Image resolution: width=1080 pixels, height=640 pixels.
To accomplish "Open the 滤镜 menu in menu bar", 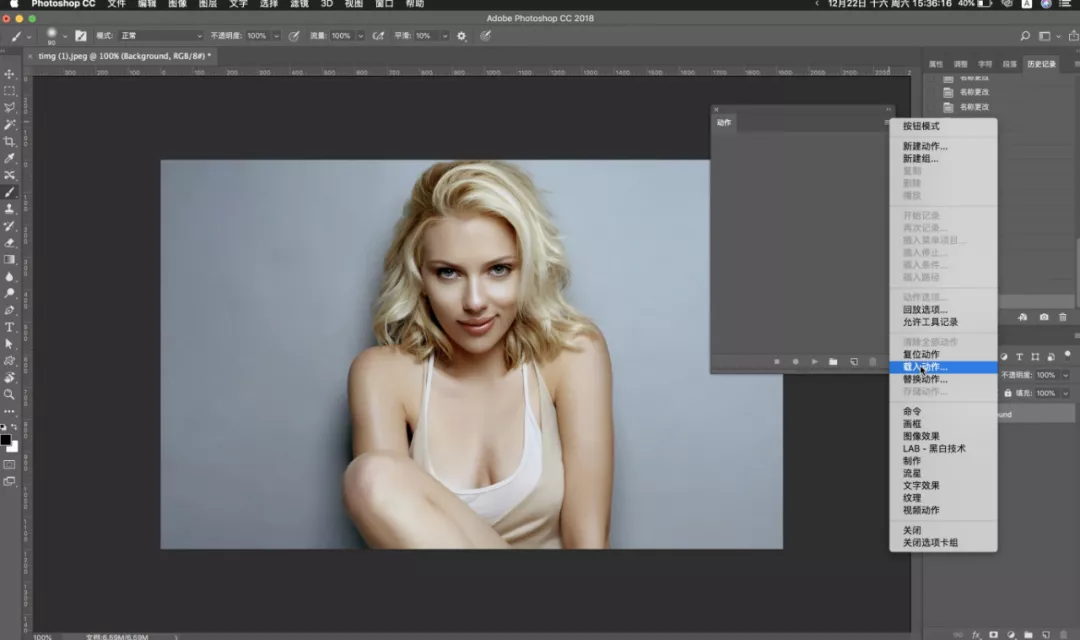I will click(299, 4).
